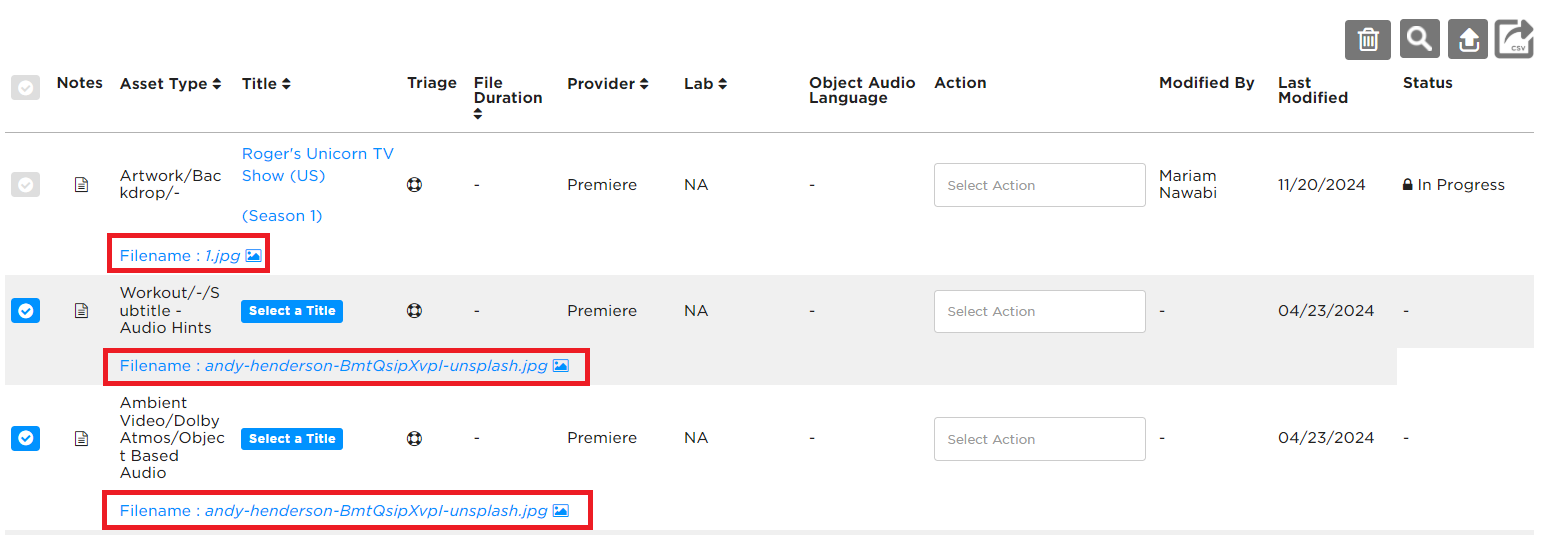Open notes icon for Artwork/Backdrop row
This screenshot has height=535, width=1544.
click(82, 185)
